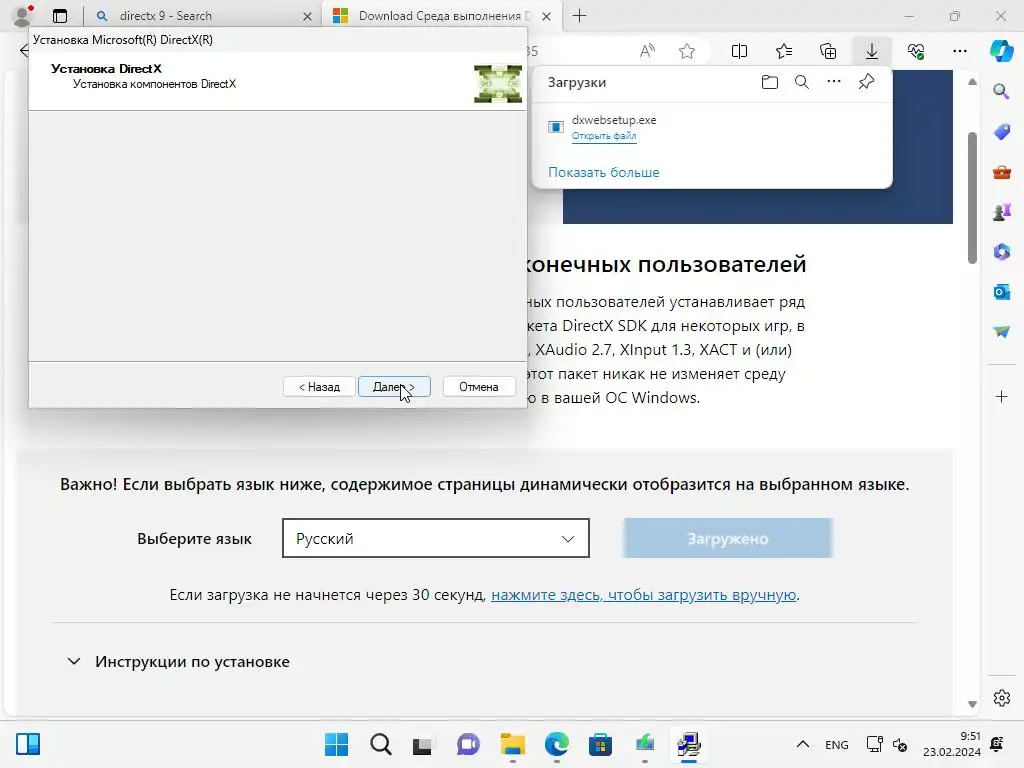The height and width of the screenshot is (768, 1024).
Task: Open sidebar Search magnifier icon
Action: point(1001,91)
